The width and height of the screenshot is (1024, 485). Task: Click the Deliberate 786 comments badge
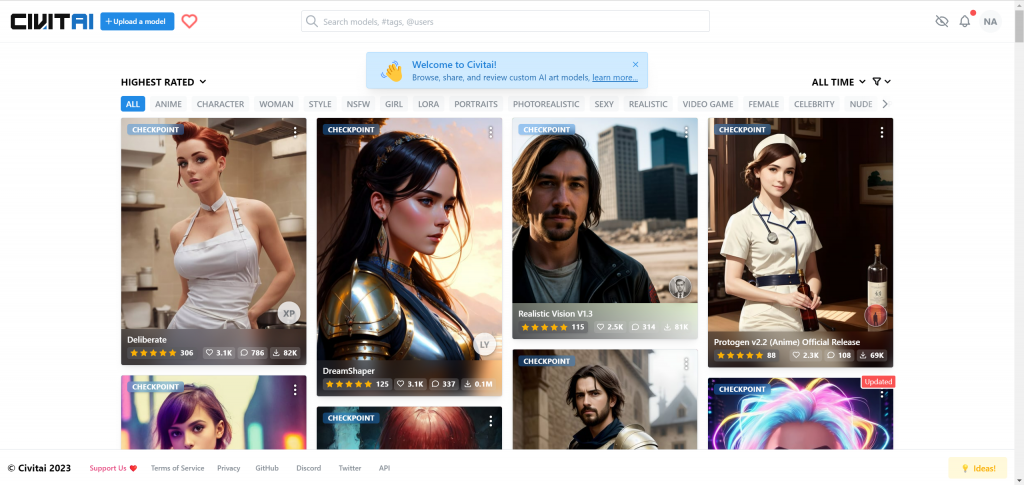pos(253,352)
